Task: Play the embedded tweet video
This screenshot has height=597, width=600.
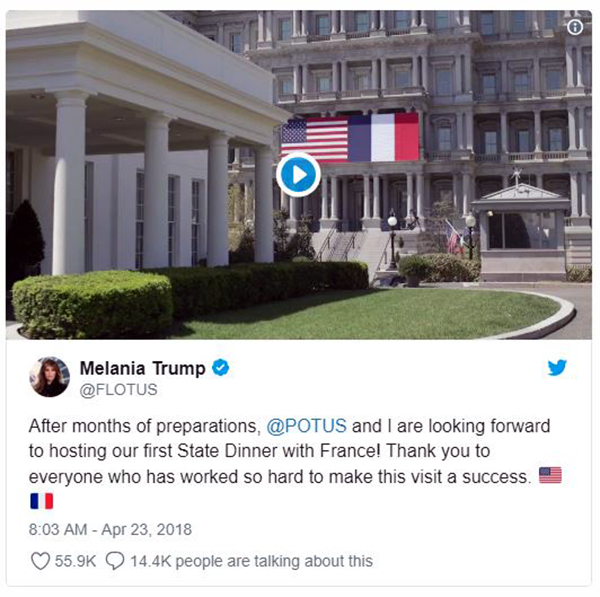Action: [298, 175]
